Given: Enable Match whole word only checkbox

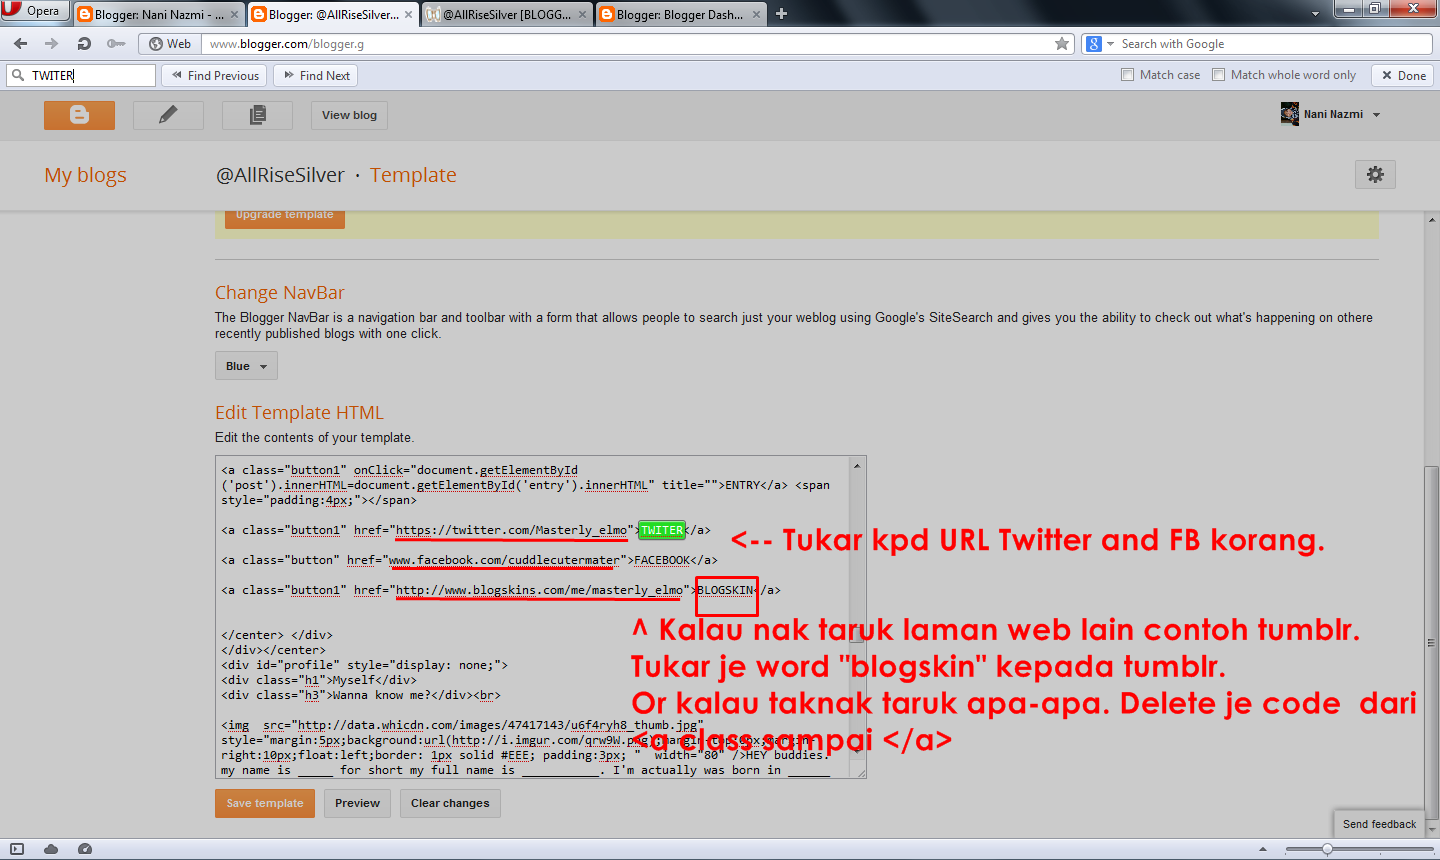Looking at the screenshot, I should (1219, 75).
